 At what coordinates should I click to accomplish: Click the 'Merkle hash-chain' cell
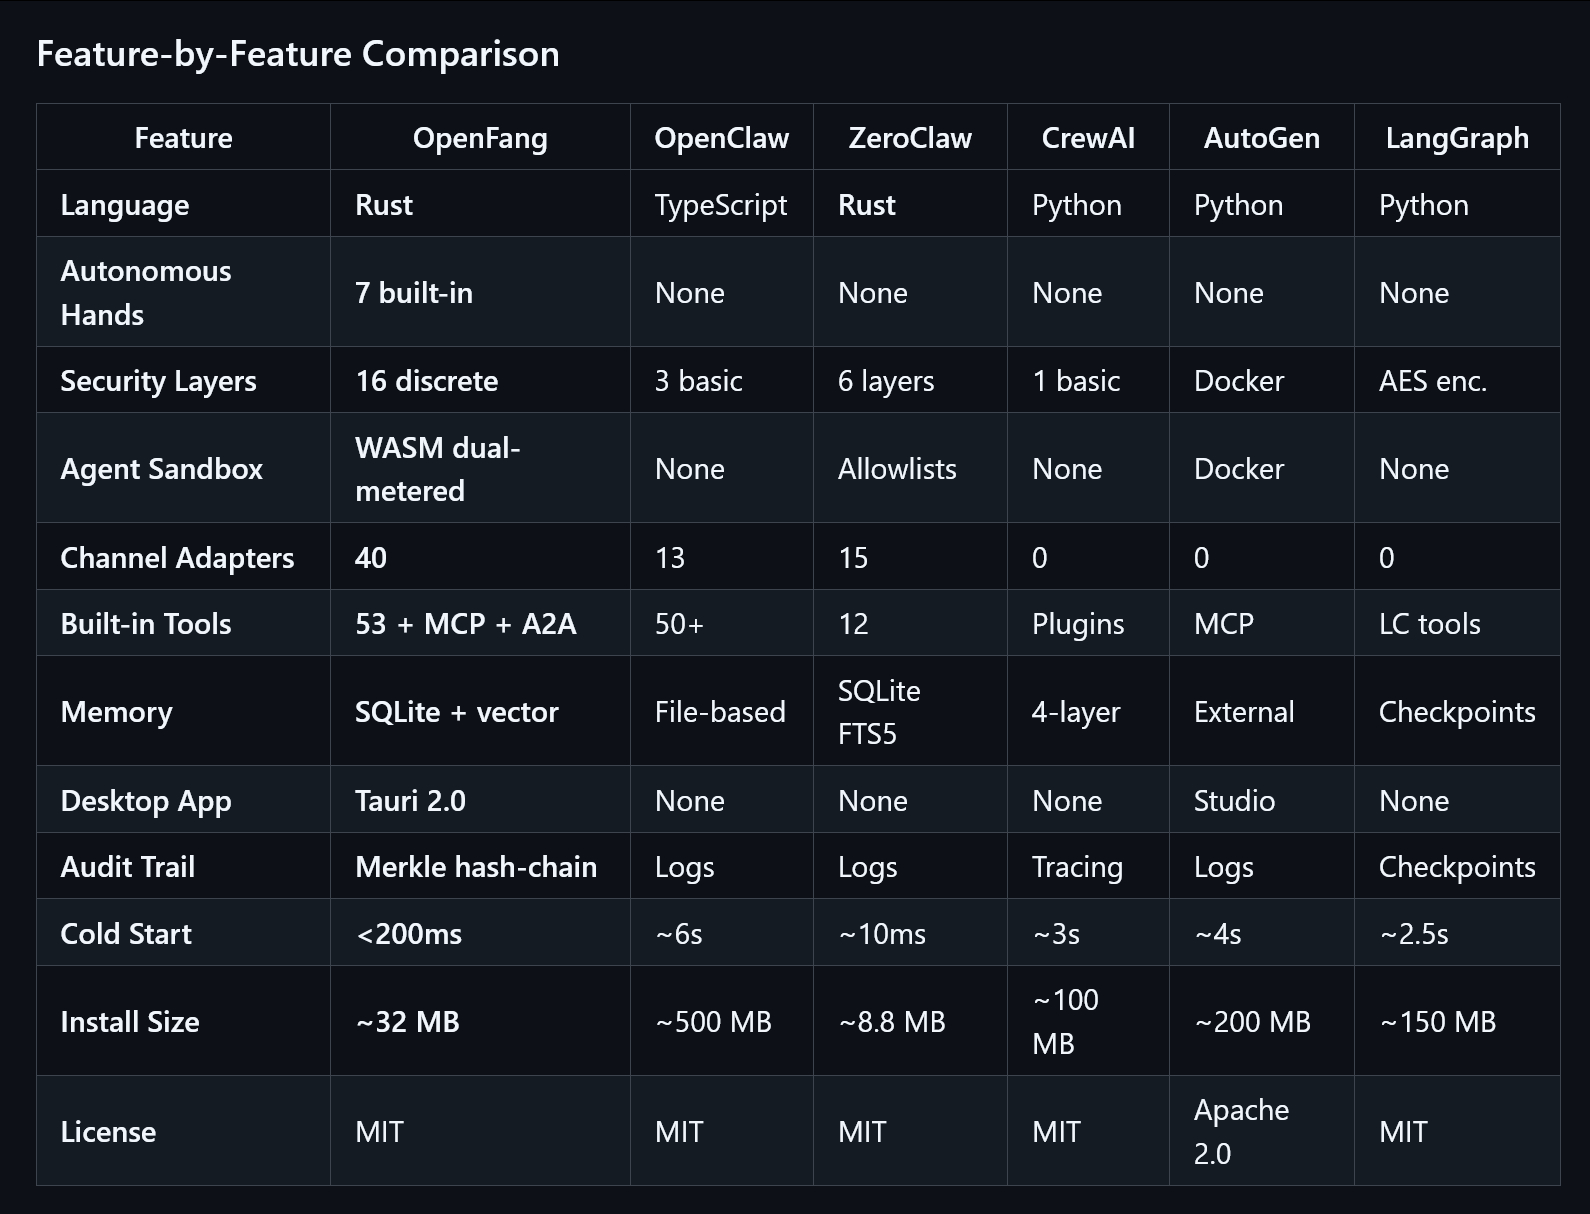[476, 867]
